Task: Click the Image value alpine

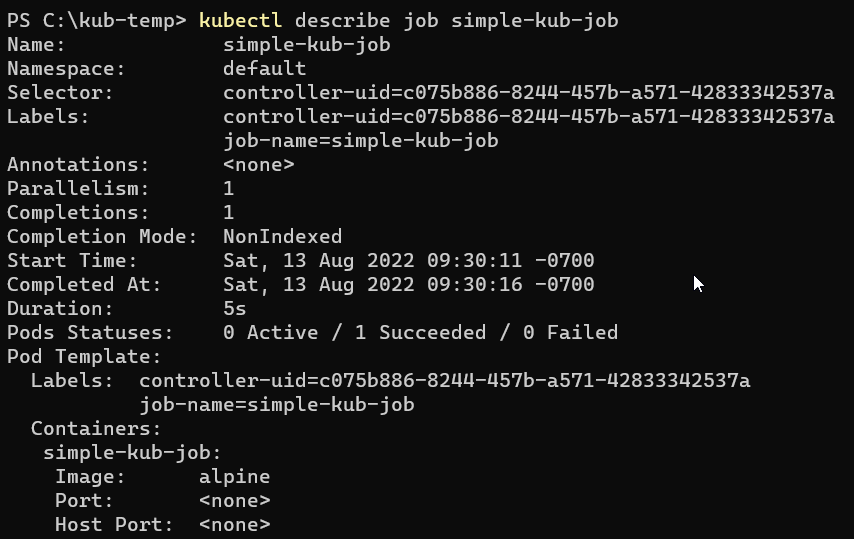Action: (235, 477)
